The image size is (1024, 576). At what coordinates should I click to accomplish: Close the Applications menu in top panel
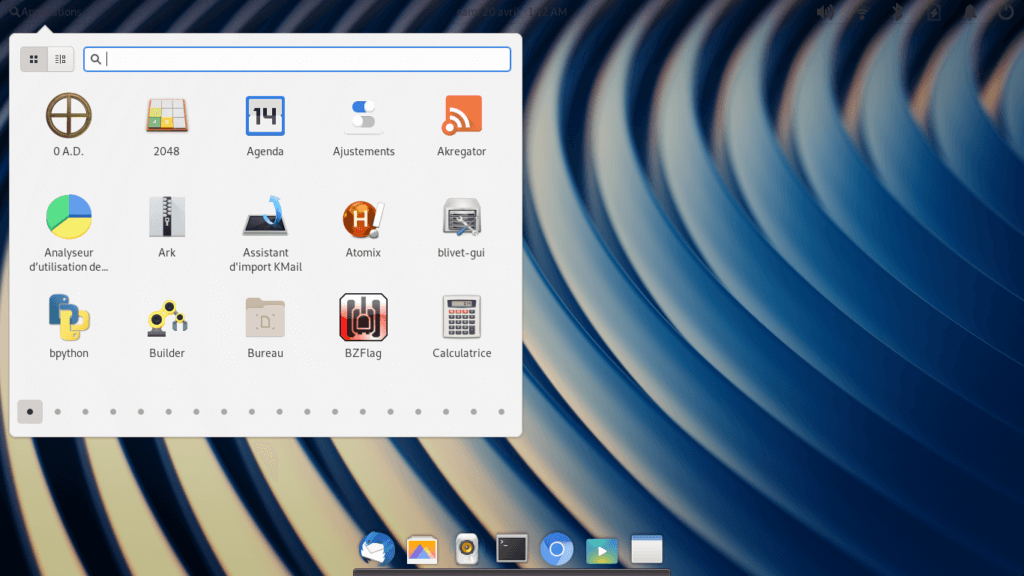tap(46, 12)
